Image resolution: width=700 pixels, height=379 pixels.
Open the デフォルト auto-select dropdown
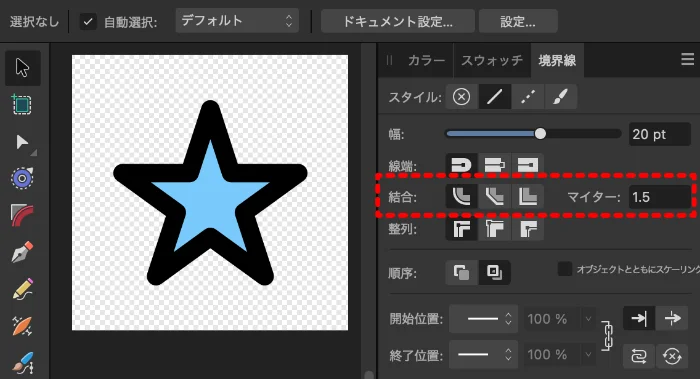[237, 21]
